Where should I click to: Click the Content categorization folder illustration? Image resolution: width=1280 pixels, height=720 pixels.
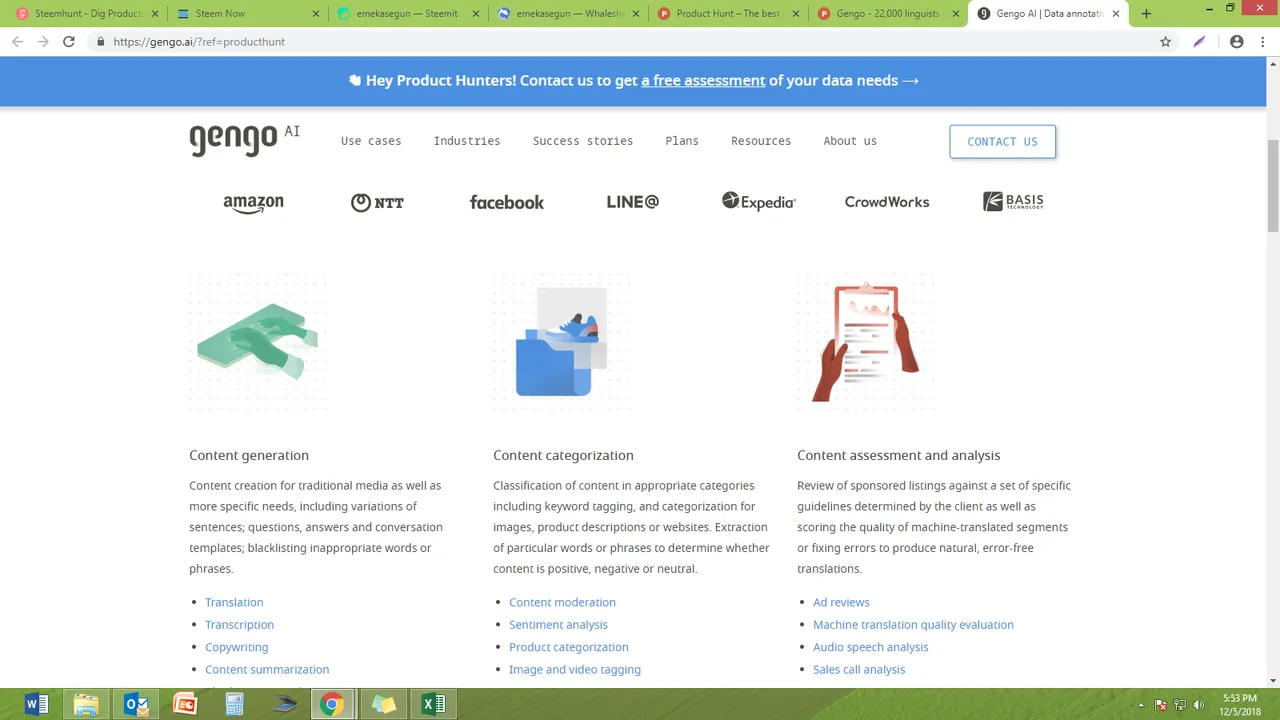[x=562, y=341]
